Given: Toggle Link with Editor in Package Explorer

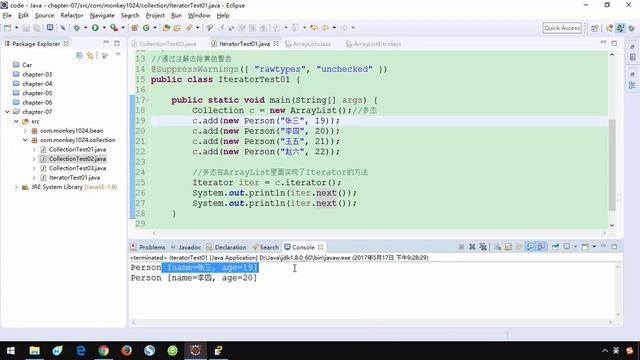Looking at the screenshot, I should click(x=90, y=56).
